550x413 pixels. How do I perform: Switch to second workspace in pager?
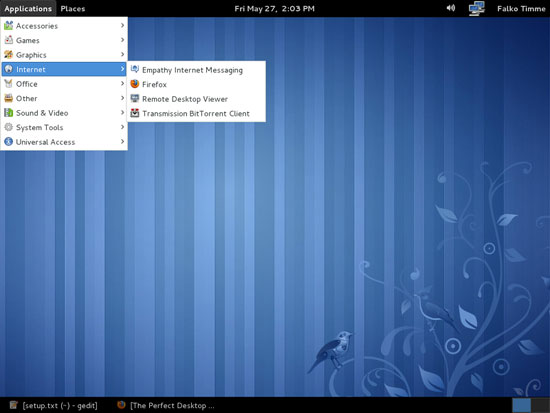click(x=540, y=406)
